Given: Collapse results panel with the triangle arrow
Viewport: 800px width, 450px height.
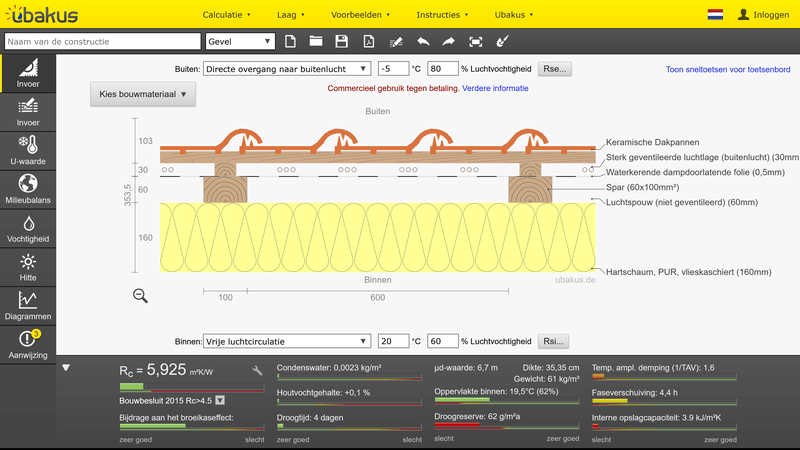Looking at the screenshot, I should 66,367.
